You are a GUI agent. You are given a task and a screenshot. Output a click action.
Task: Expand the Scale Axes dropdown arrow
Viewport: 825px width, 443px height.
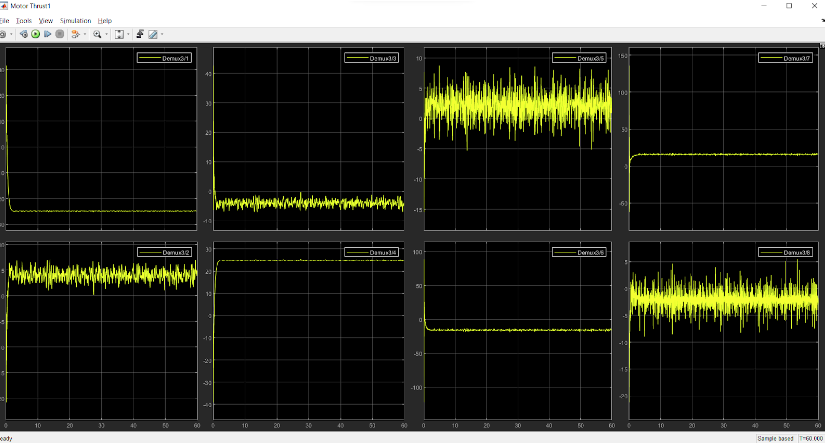tap(128, 33)
